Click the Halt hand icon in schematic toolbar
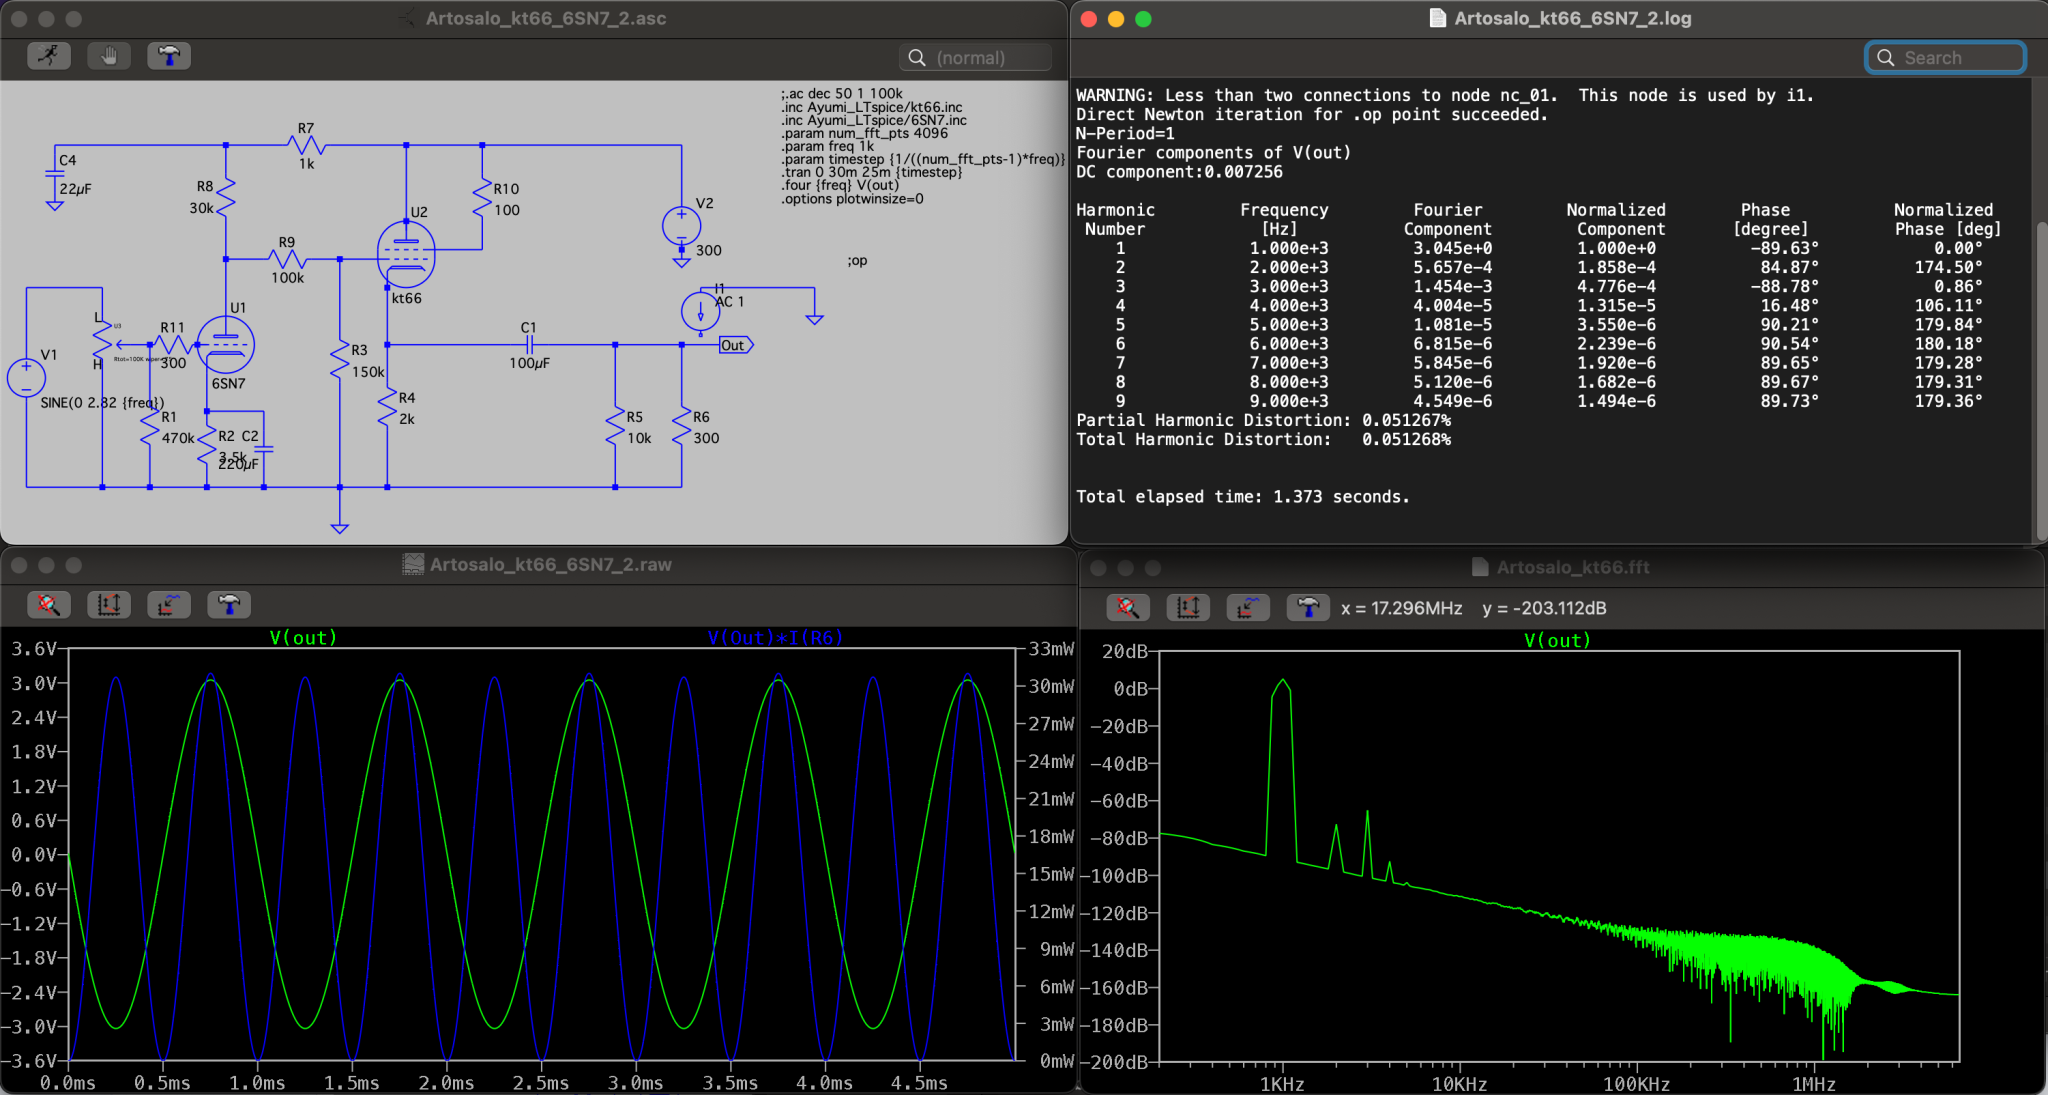Screen dimensions: 2048x1095 pos(109,57)
